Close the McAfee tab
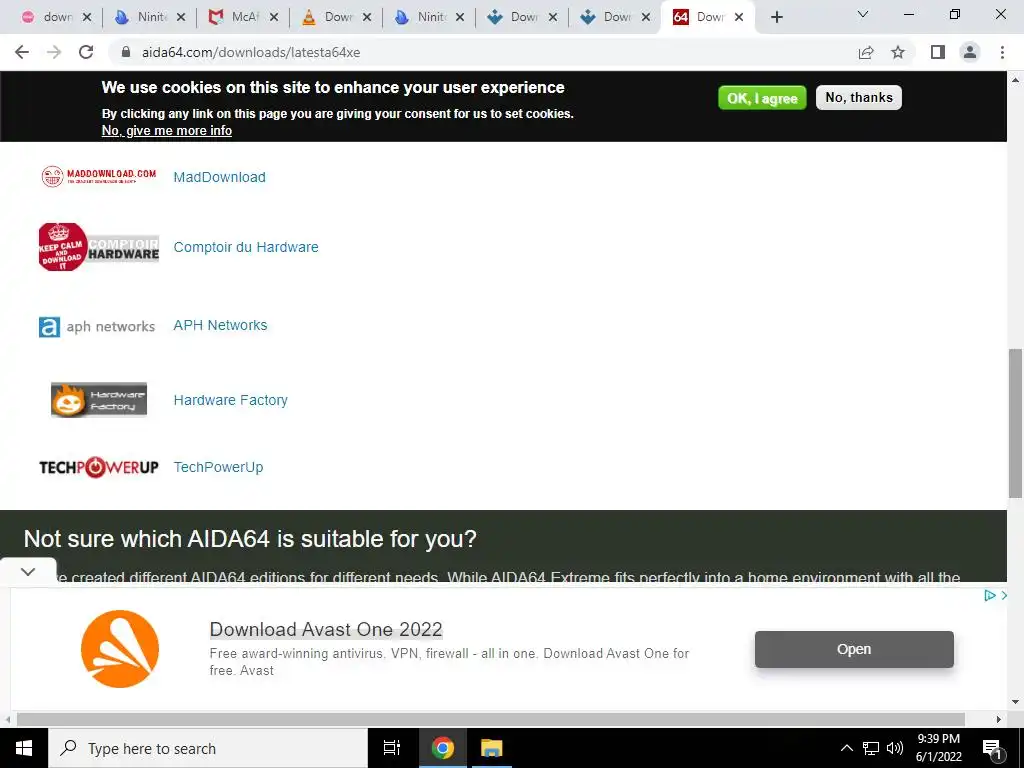 274,18
